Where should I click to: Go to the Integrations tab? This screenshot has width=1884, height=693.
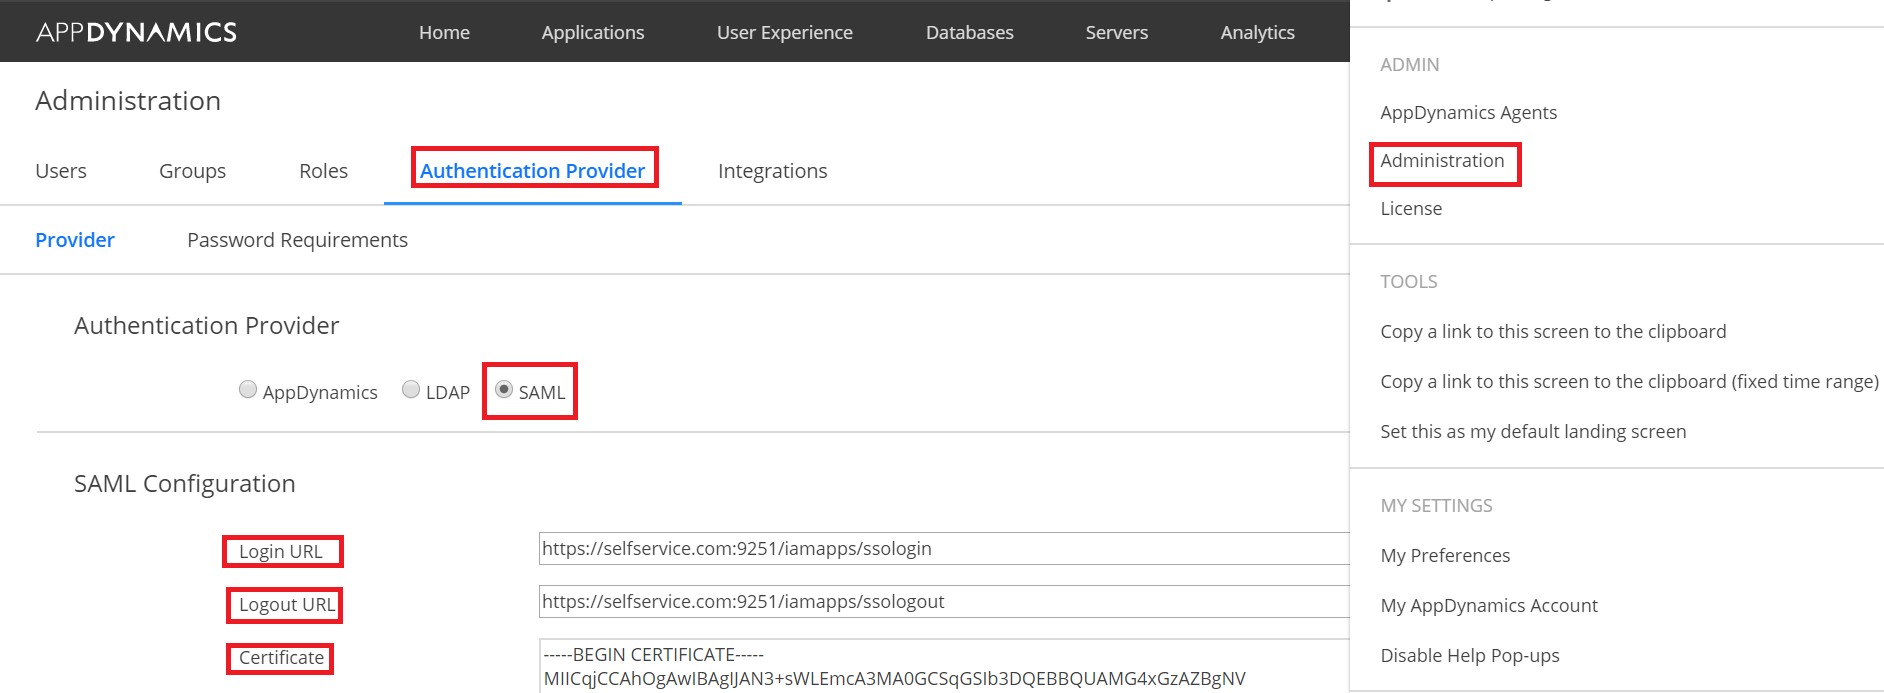coord(772,171)
